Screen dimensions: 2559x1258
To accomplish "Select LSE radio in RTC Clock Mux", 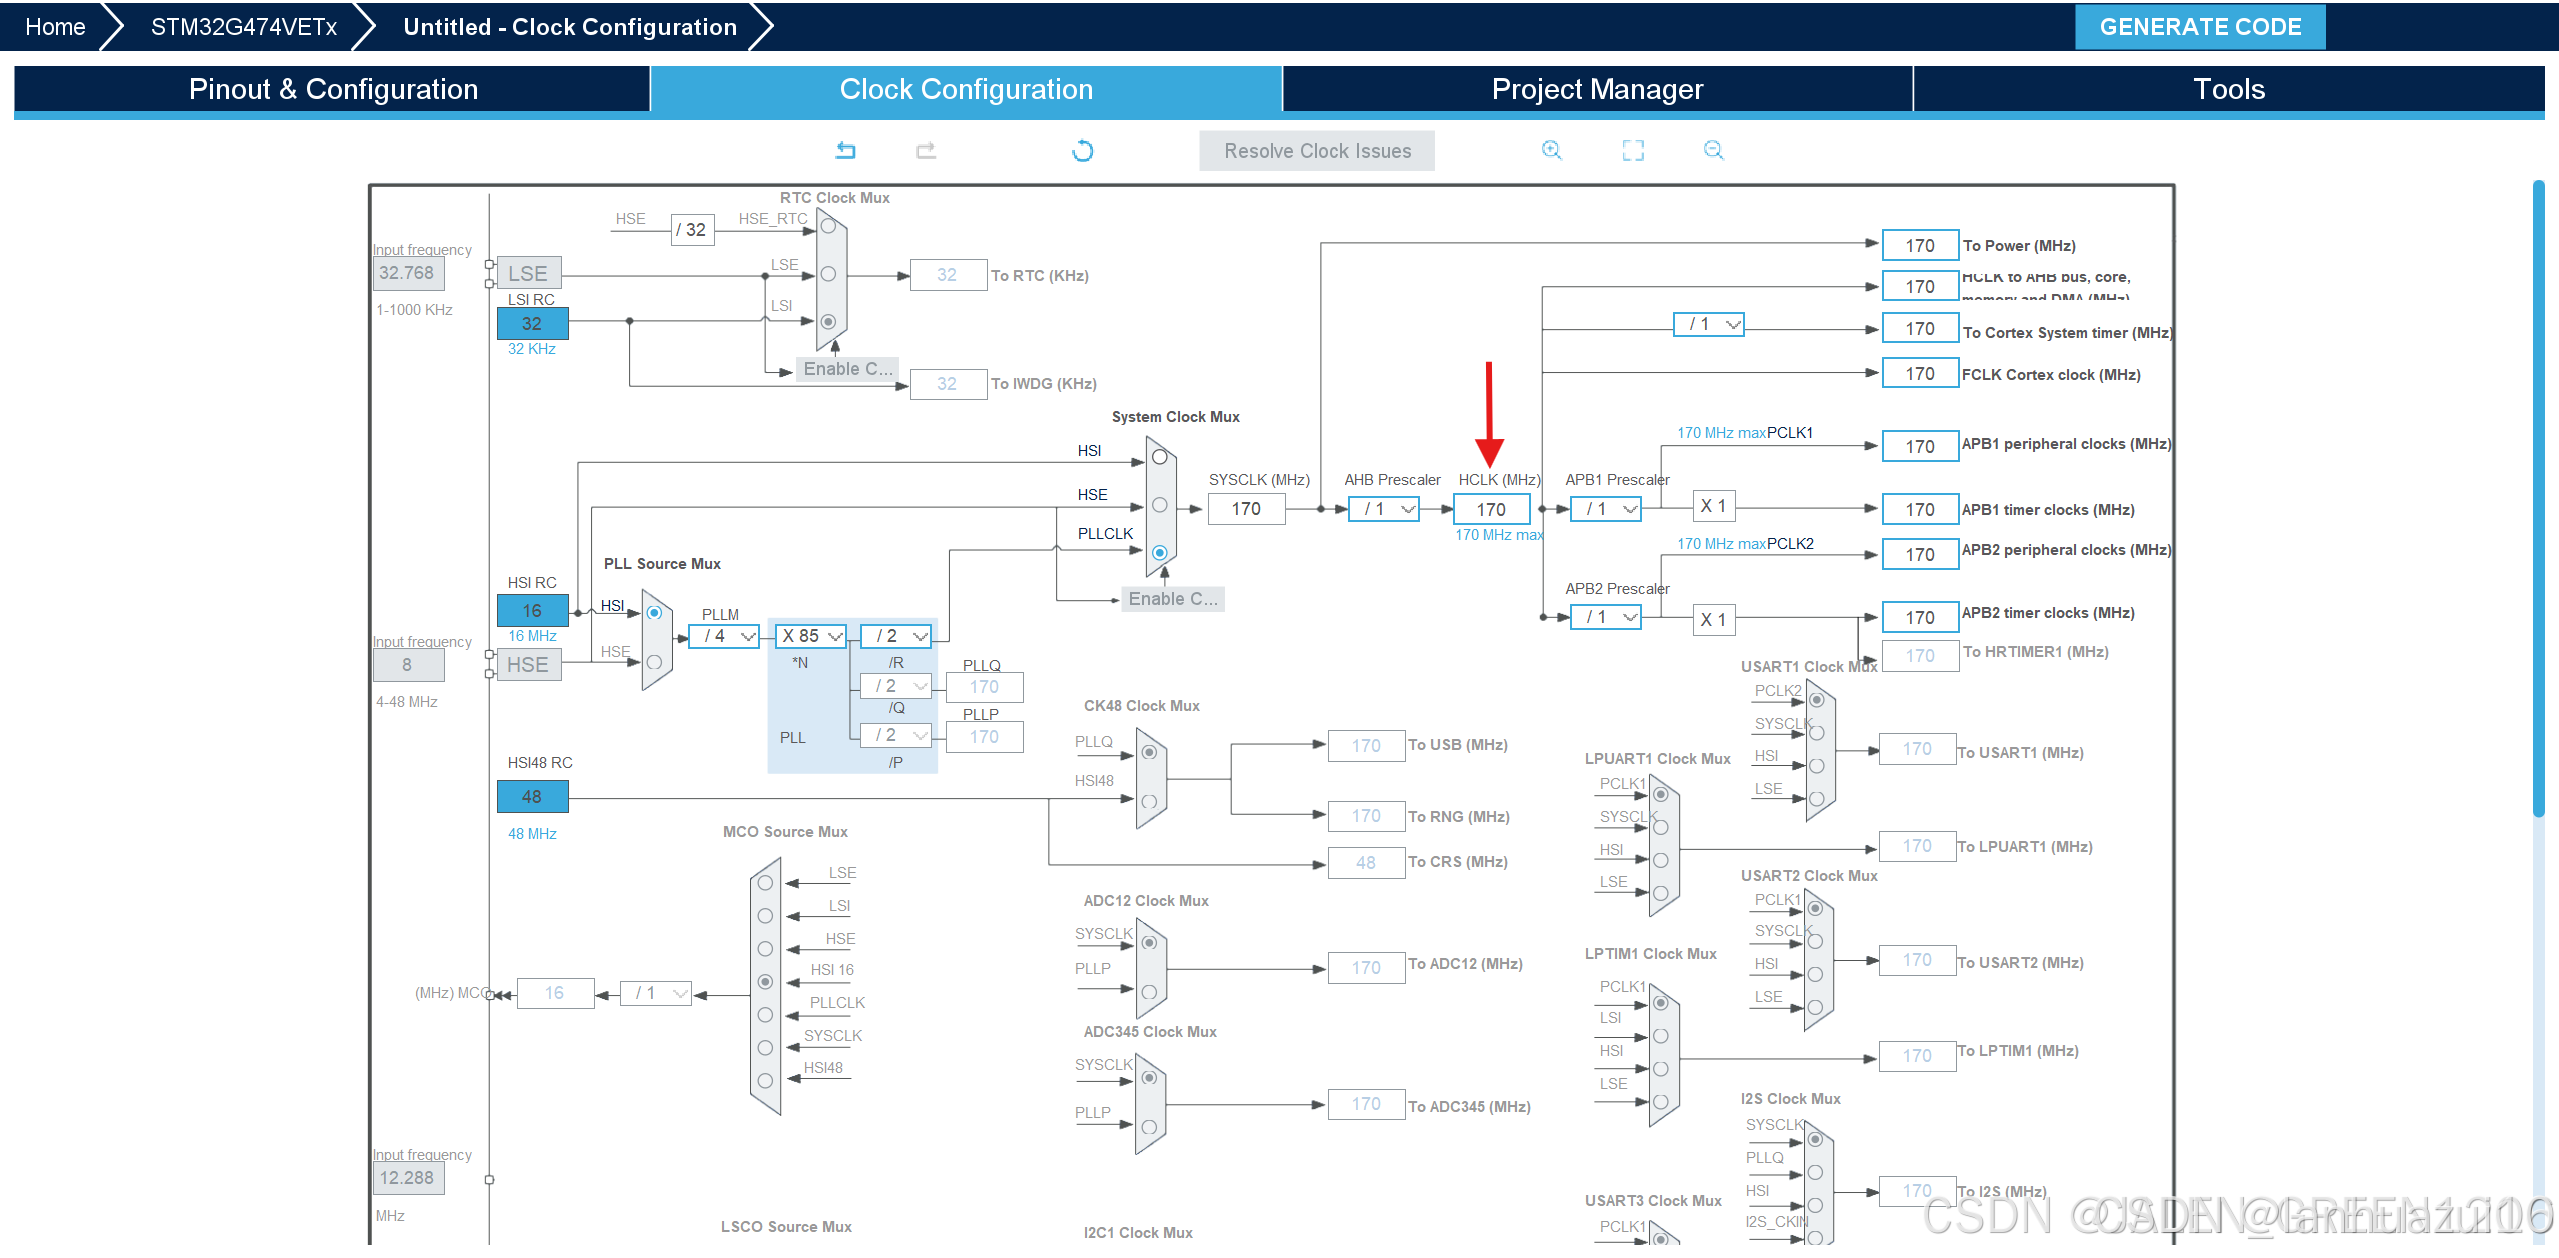I will tap(828, 274).
